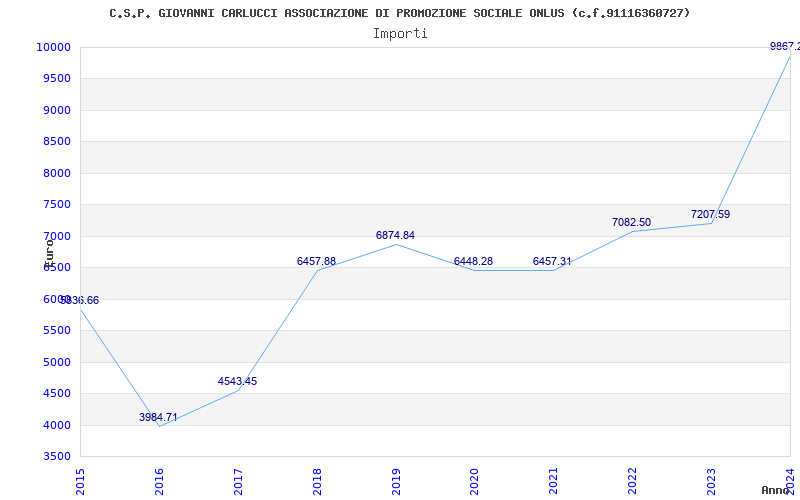Click the 6457.88 value label
This screenshot has height=500, width=800.
pos(316,261)
